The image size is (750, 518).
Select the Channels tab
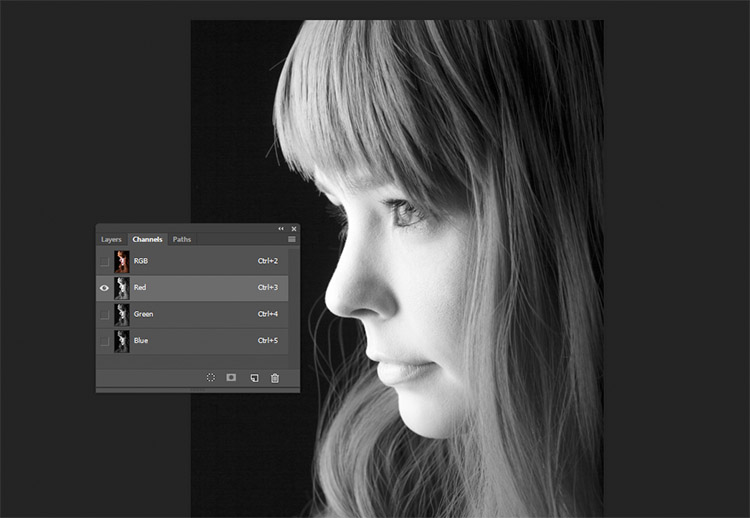tap(147, 239)
